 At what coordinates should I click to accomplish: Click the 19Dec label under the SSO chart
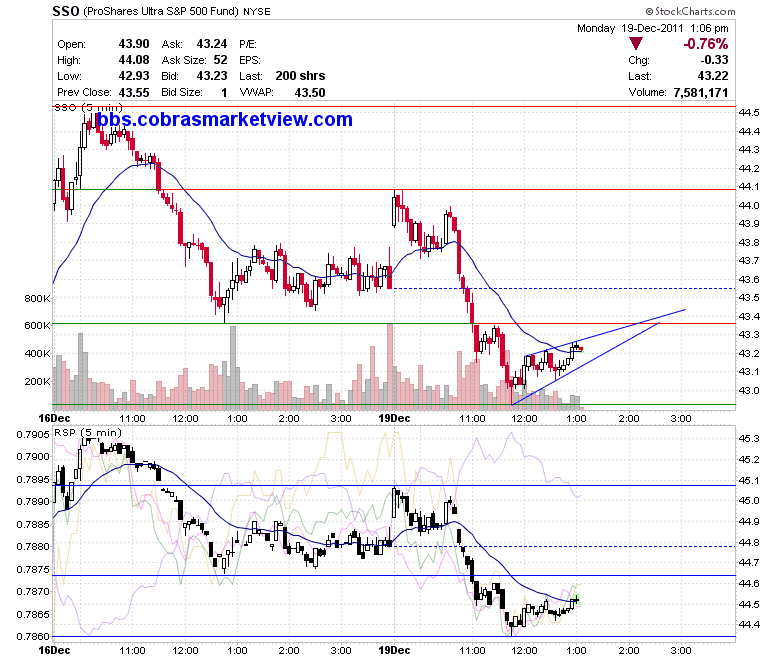pos(394,418)
